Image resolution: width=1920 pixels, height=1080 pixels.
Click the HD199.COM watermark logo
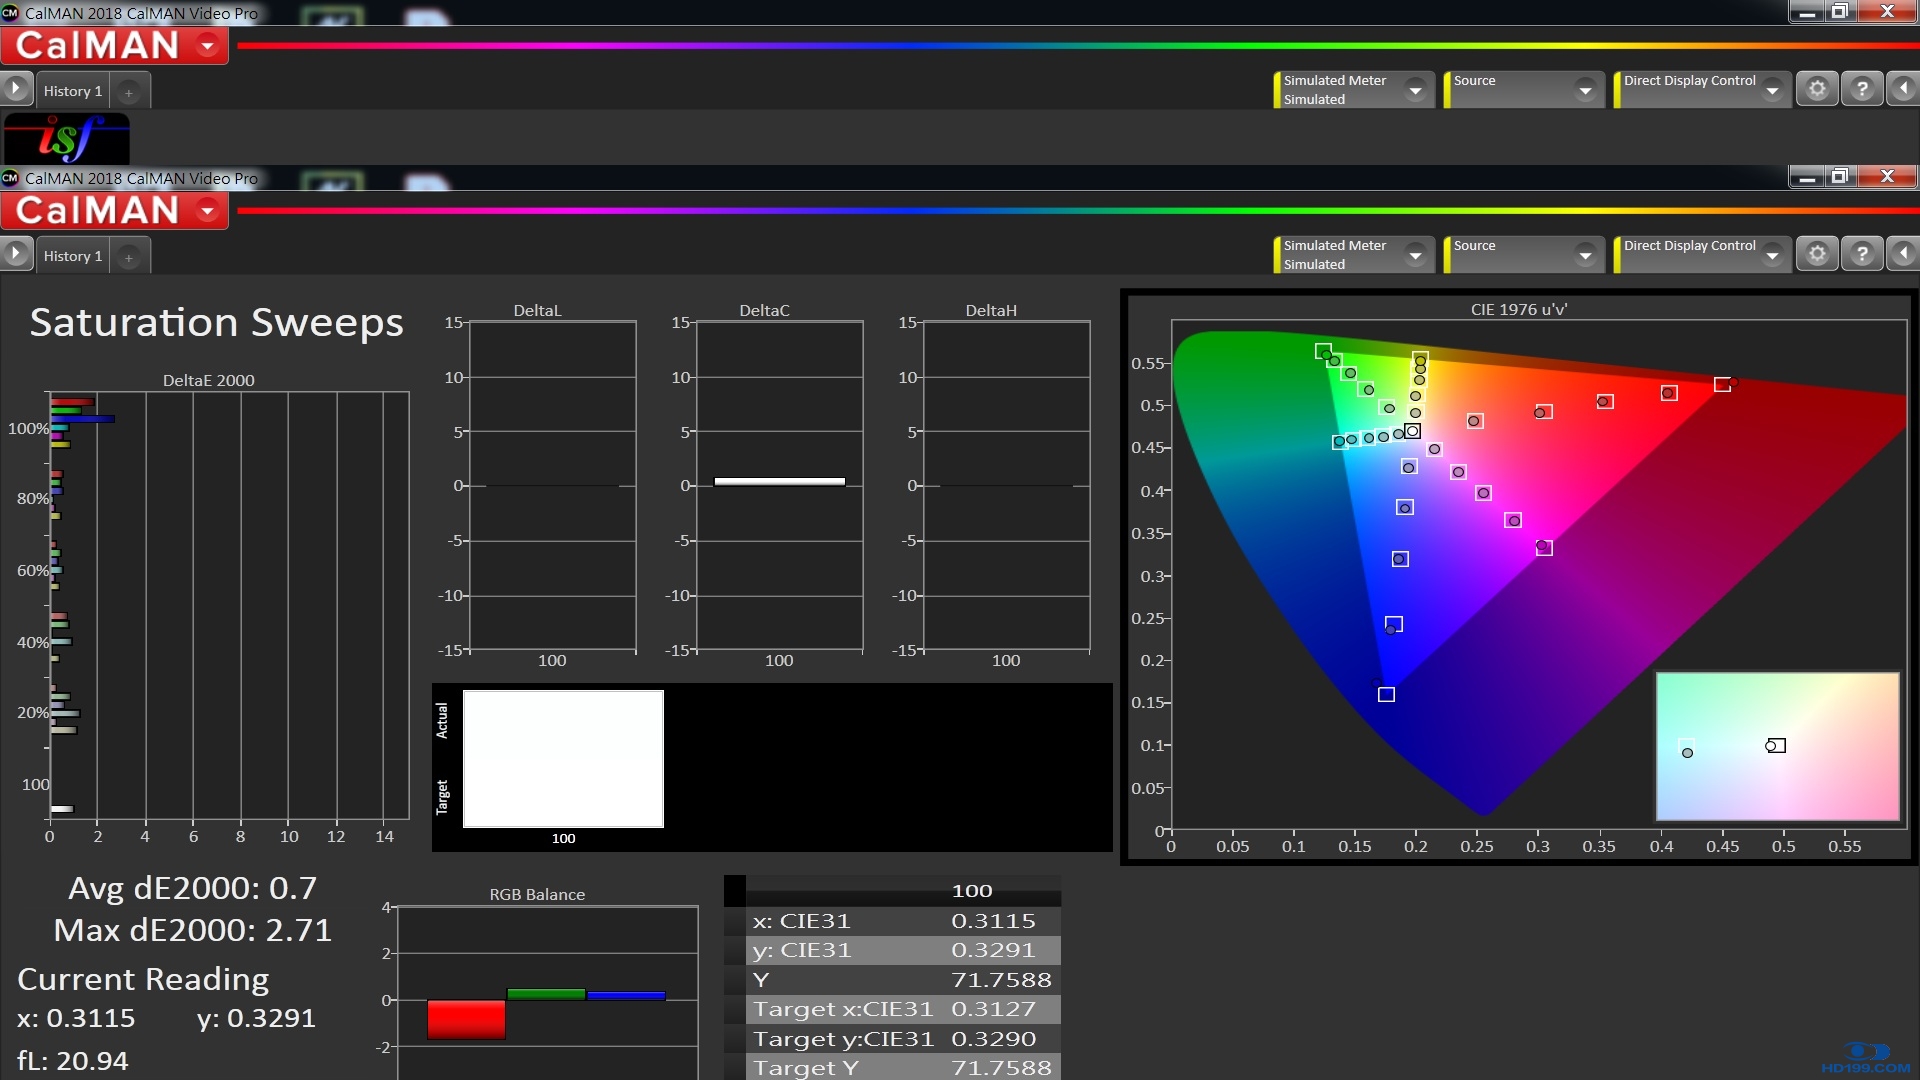coord(1865,1058)
